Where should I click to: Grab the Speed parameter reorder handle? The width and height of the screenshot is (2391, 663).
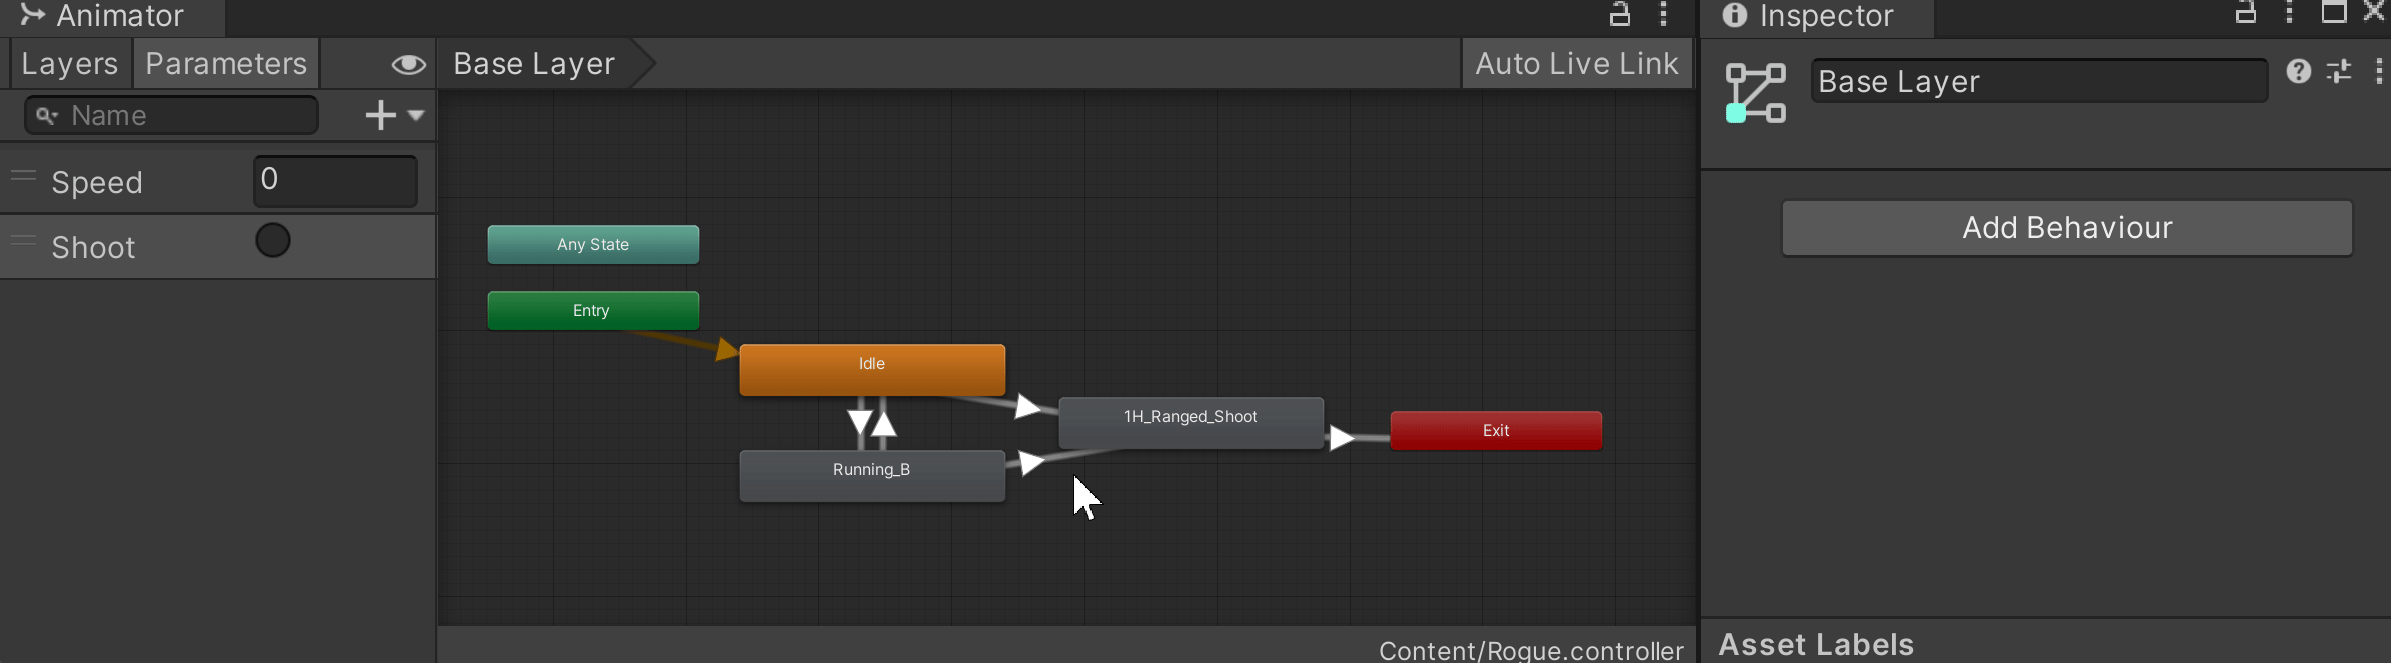tap(23, 176)
